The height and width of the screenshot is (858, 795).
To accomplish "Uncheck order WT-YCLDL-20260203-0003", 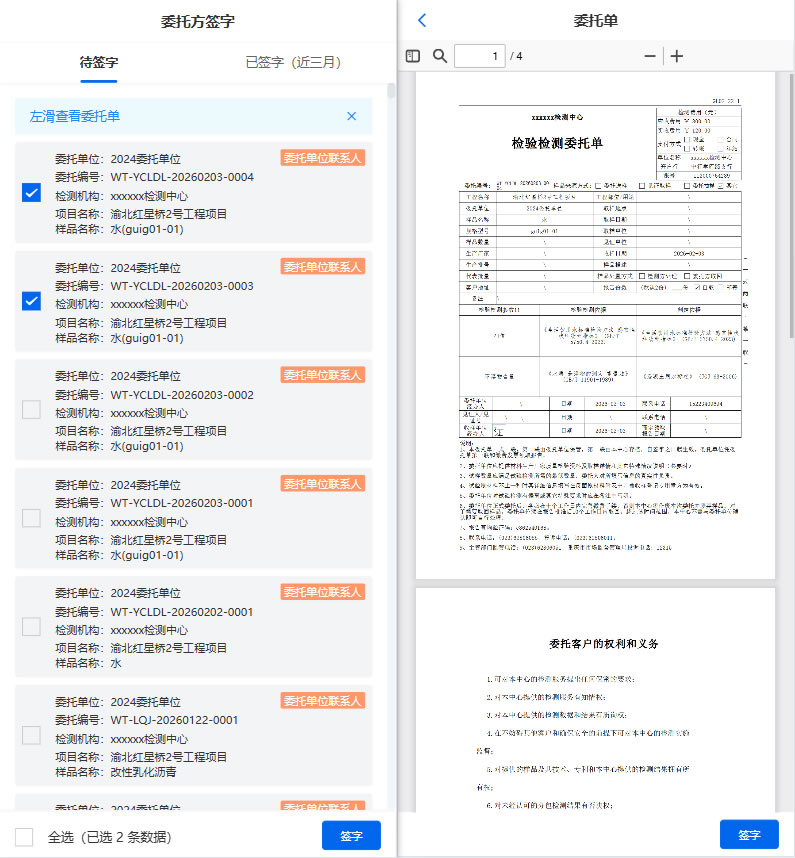I will [31, 302].
